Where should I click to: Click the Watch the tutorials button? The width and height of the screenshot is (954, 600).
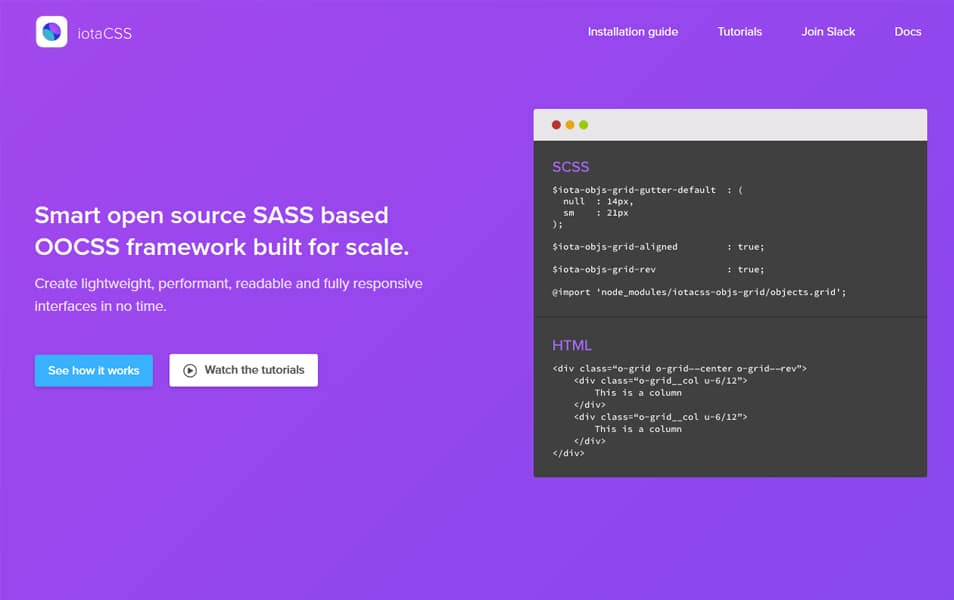243,370
